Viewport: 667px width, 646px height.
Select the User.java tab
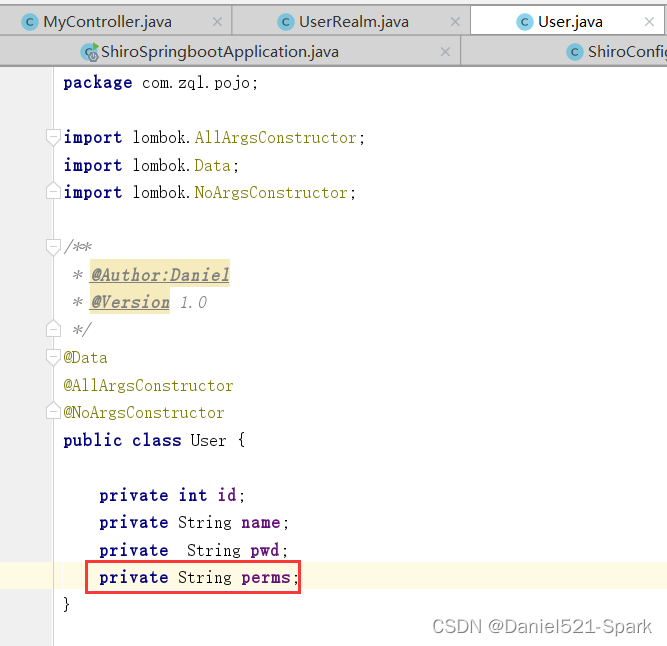pyautogui.click(x=567, y=21)
